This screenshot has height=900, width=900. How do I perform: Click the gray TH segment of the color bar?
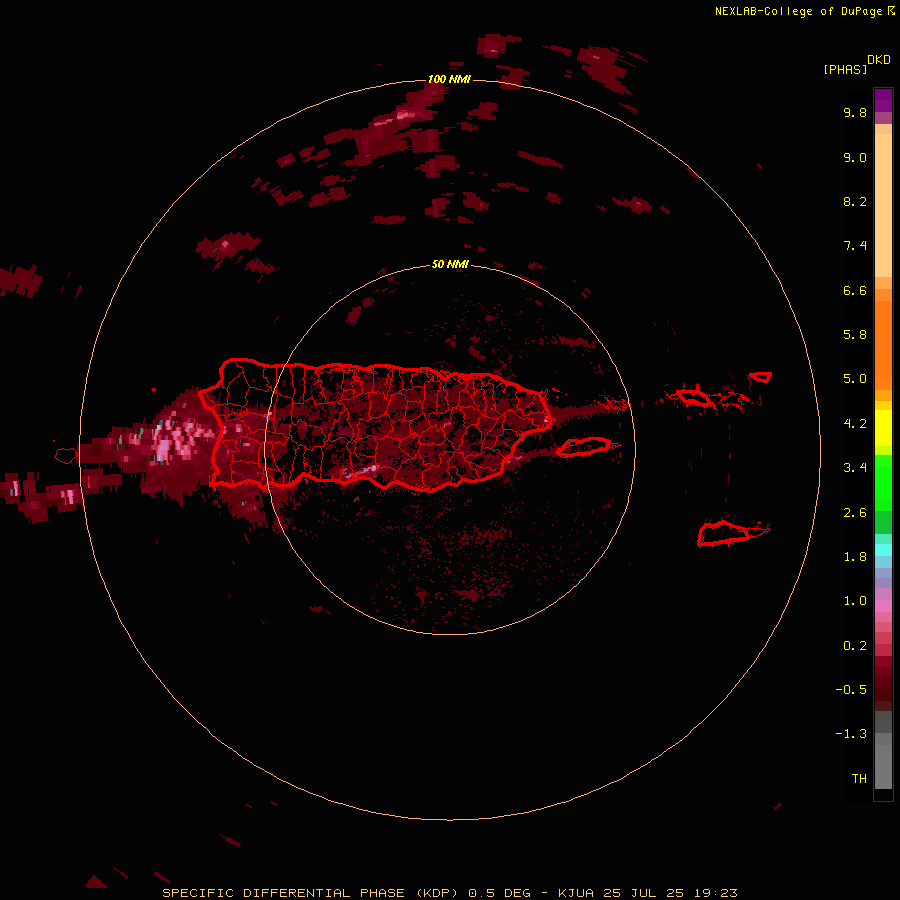[x=883, y=766]
